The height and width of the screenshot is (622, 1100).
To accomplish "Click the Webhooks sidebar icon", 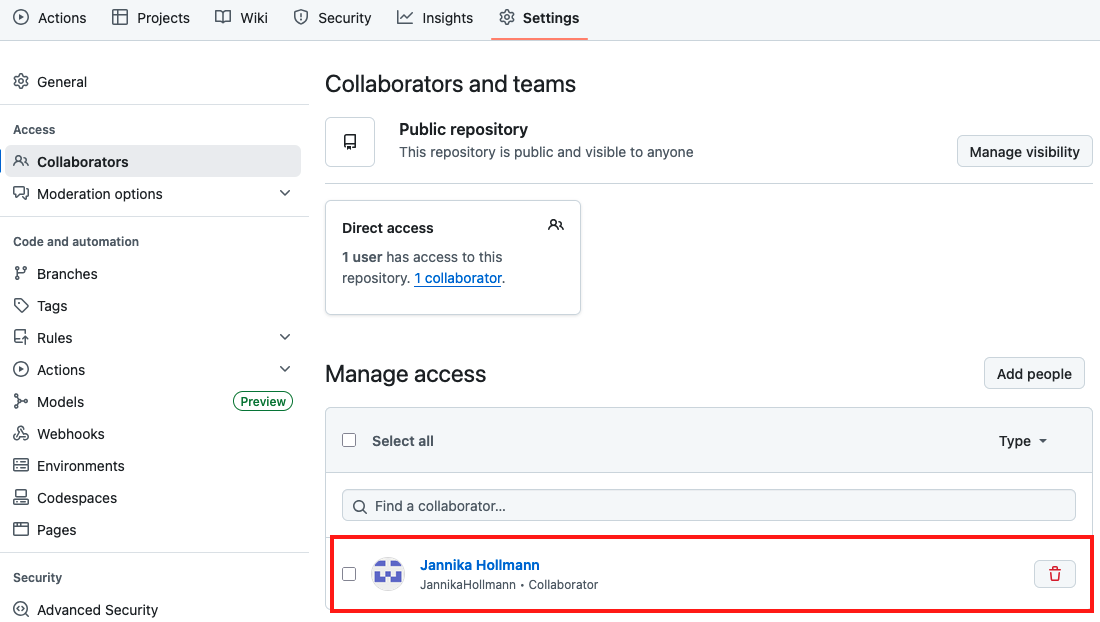I will point(21,433).
